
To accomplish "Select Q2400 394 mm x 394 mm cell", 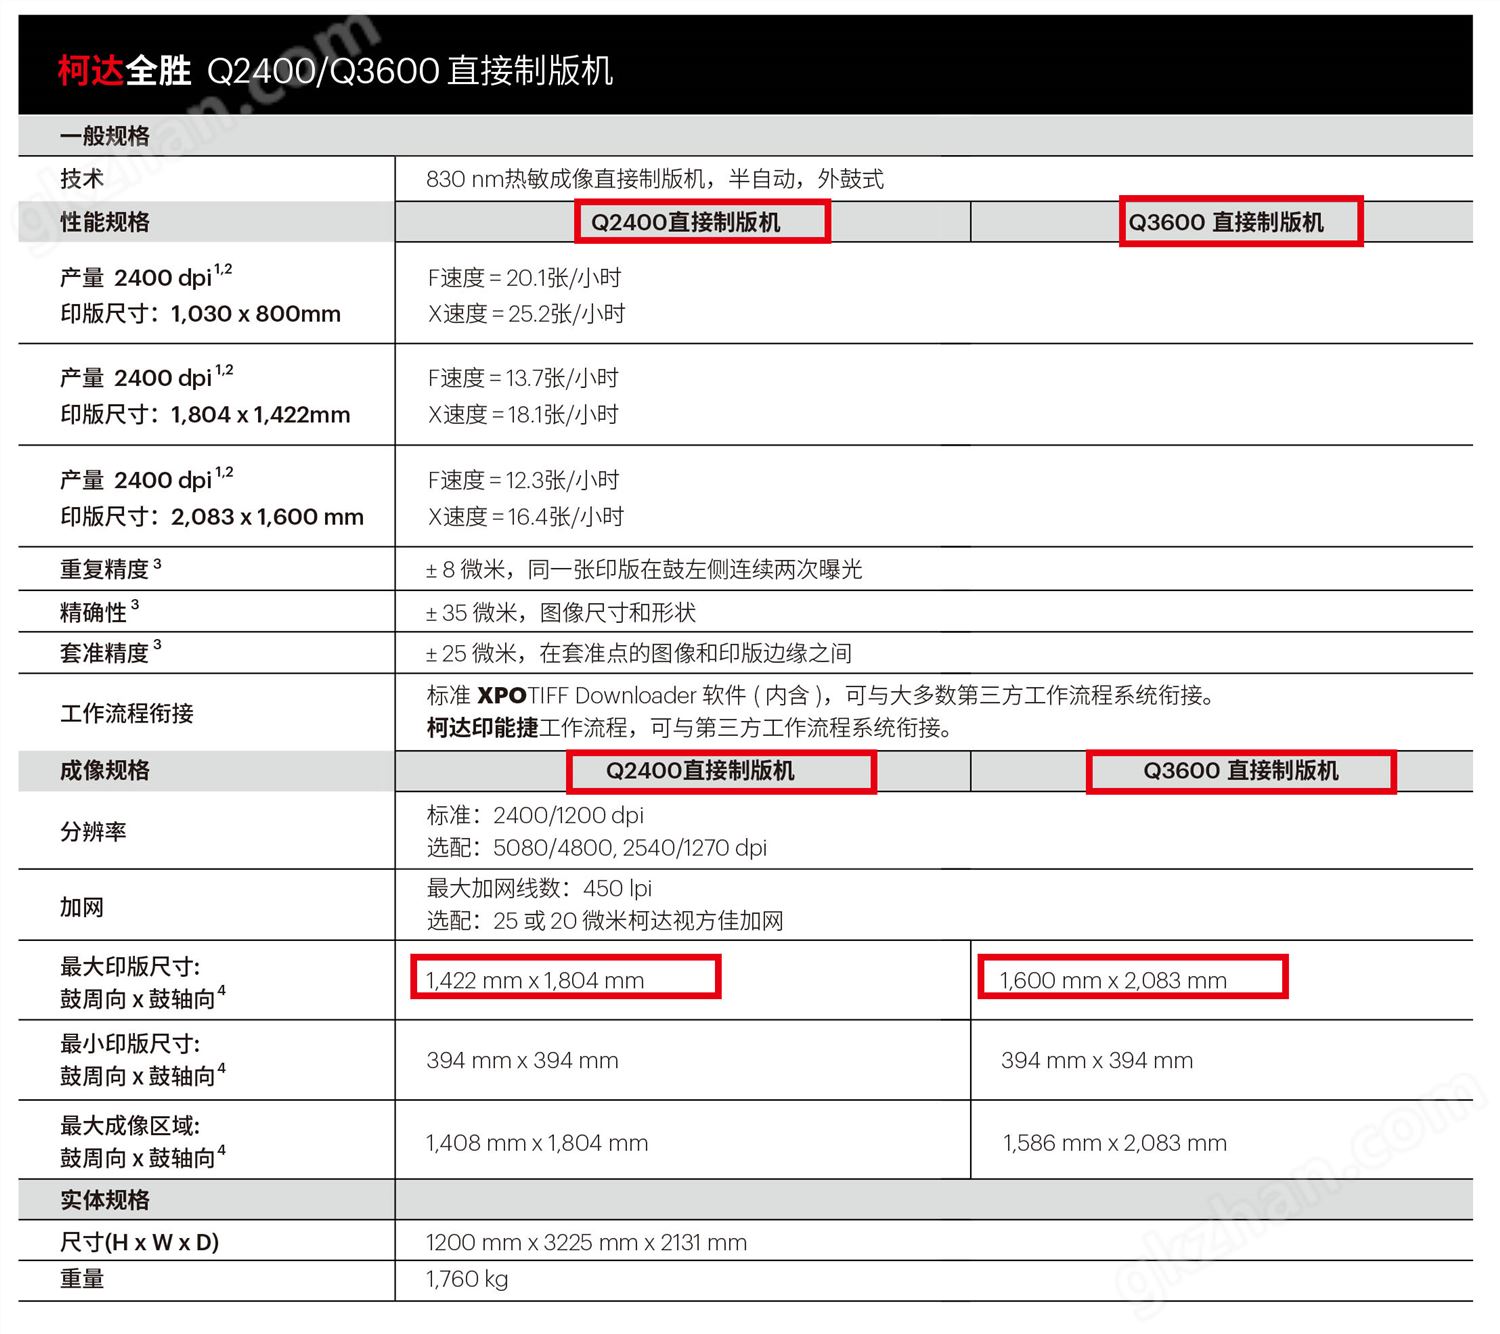I will click(x=522, y=1060).
